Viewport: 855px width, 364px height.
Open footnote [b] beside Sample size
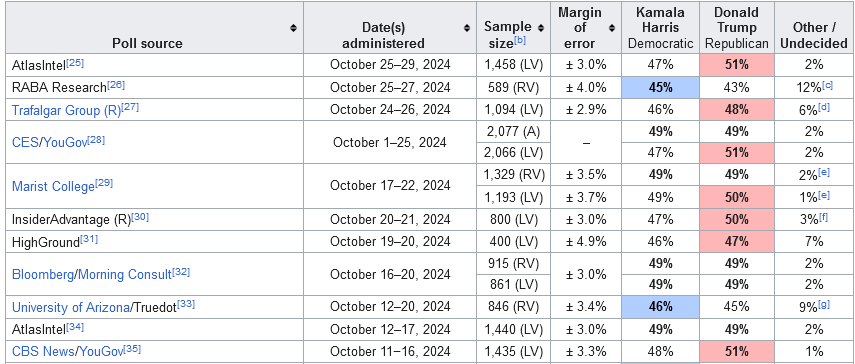click(x=520, y=40)
